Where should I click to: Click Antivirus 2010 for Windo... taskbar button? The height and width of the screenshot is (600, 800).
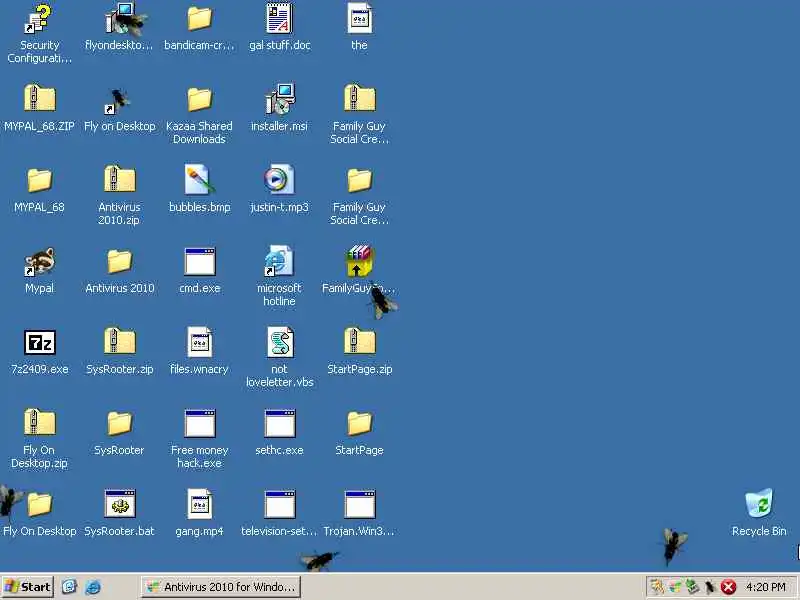point(220,587)
